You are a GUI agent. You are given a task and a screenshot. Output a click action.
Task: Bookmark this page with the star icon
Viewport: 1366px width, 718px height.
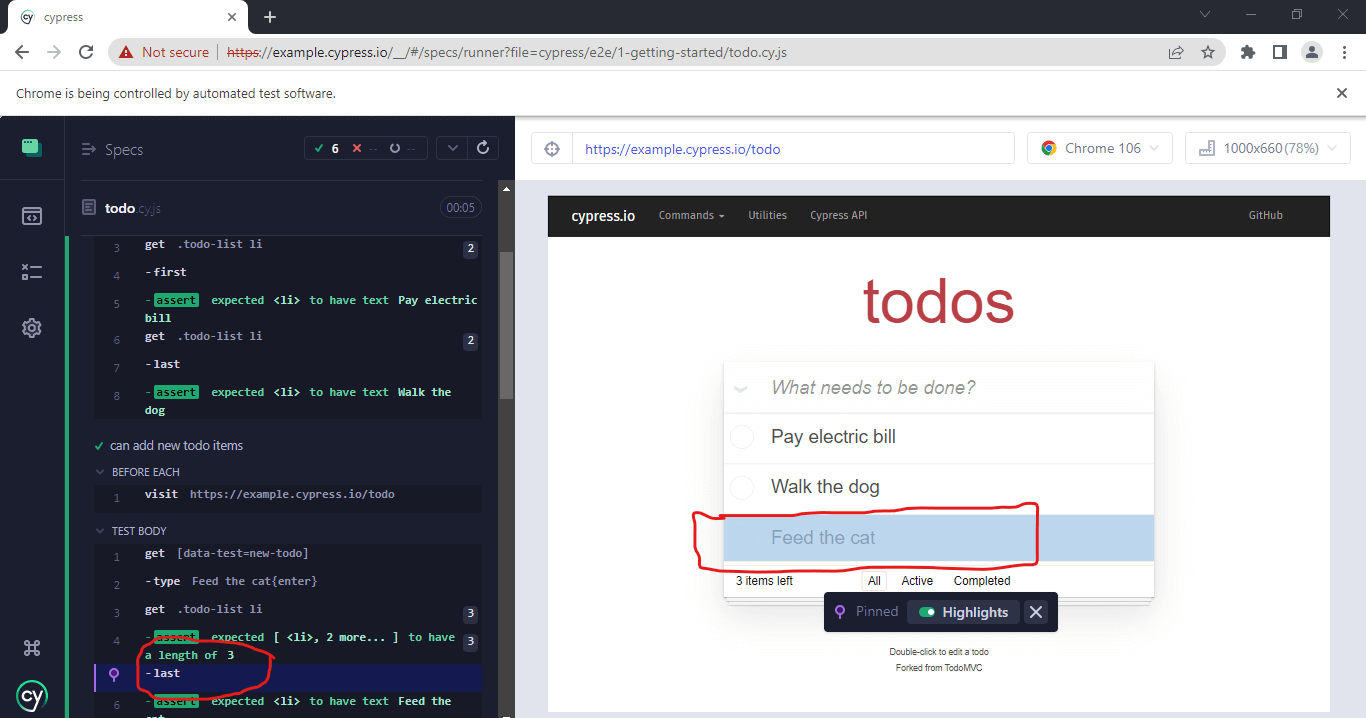click(x=1208, y=52)
